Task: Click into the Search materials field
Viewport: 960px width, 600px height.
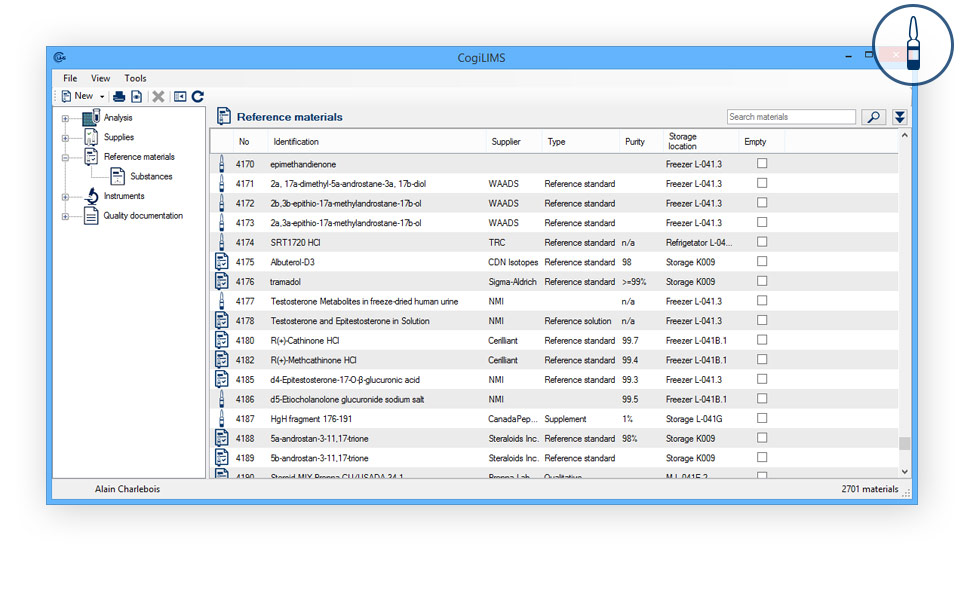Action: click(790, 117)
